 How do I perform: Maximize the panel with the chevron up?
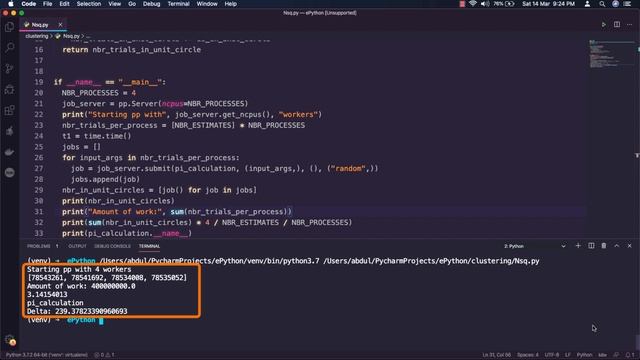tap(617, 246)
